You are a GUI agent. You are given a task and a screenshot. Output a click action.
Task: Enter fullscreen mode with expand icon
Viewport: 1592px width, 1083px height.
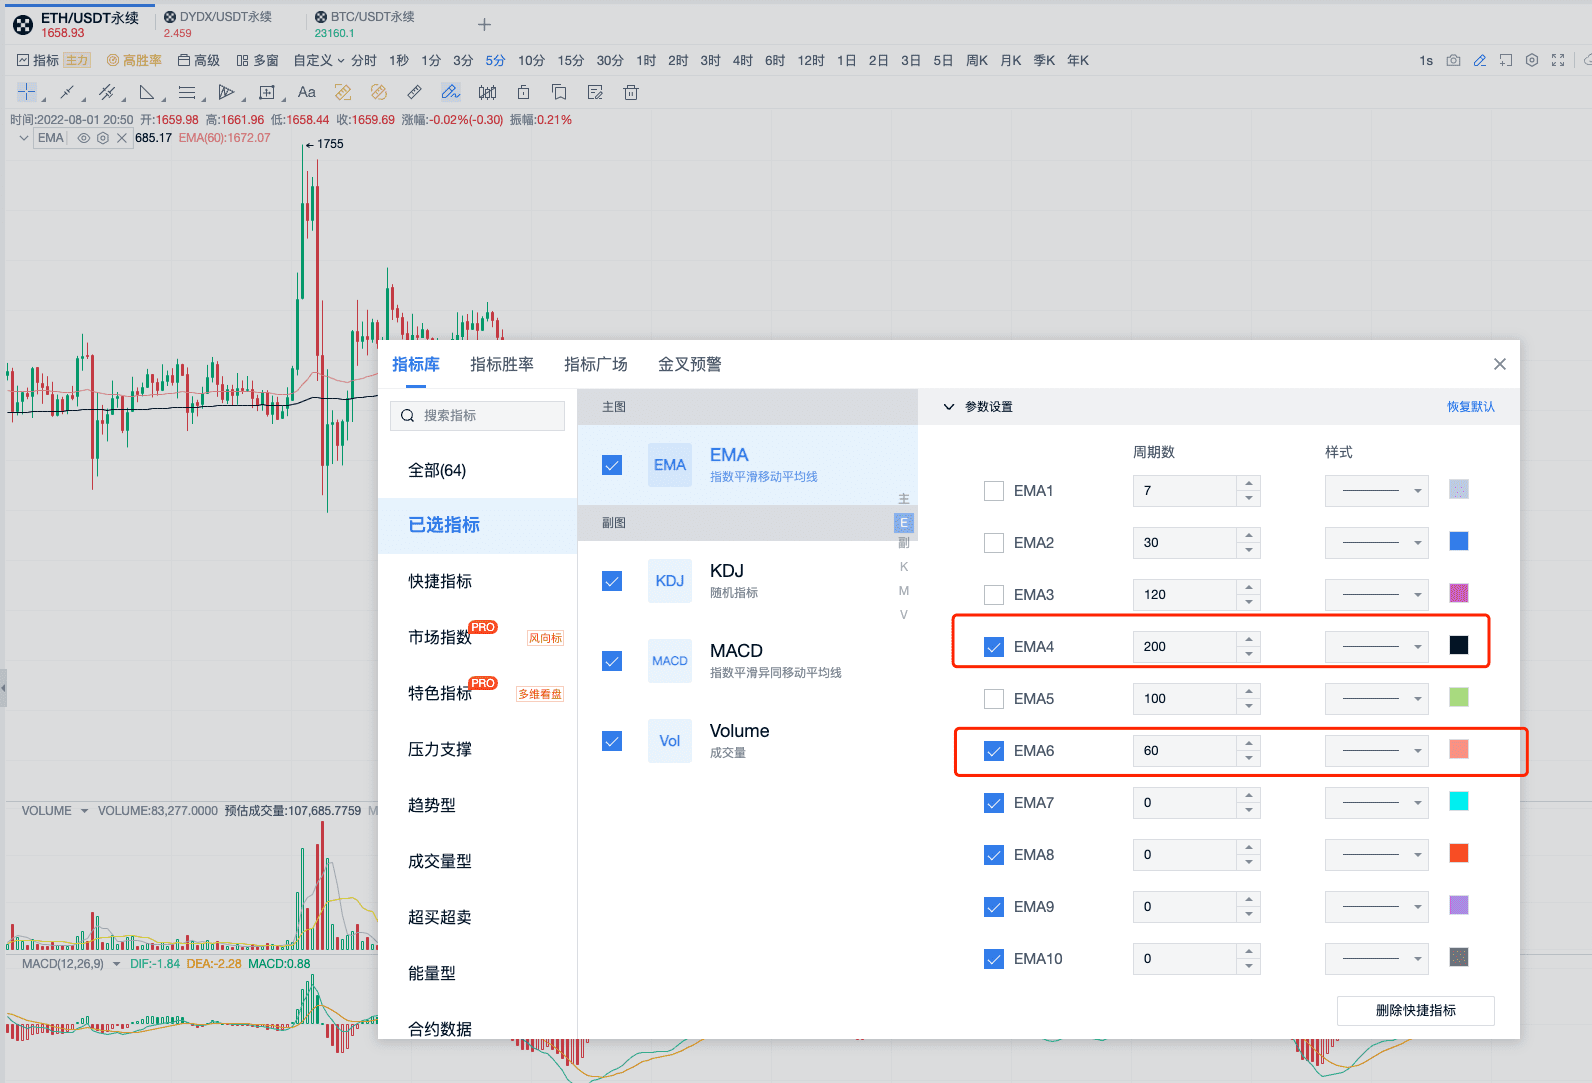pos(1558,61)
